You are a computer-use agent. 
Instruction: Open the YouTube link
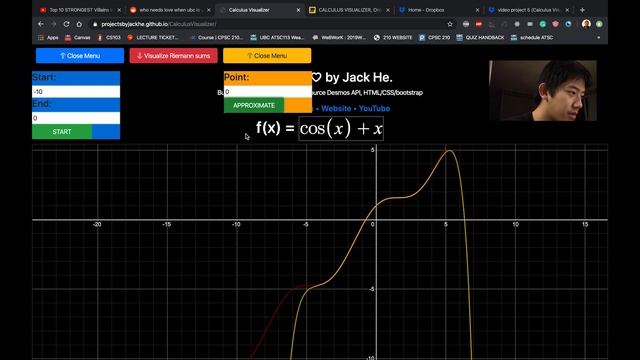click(x=374, y=109)
